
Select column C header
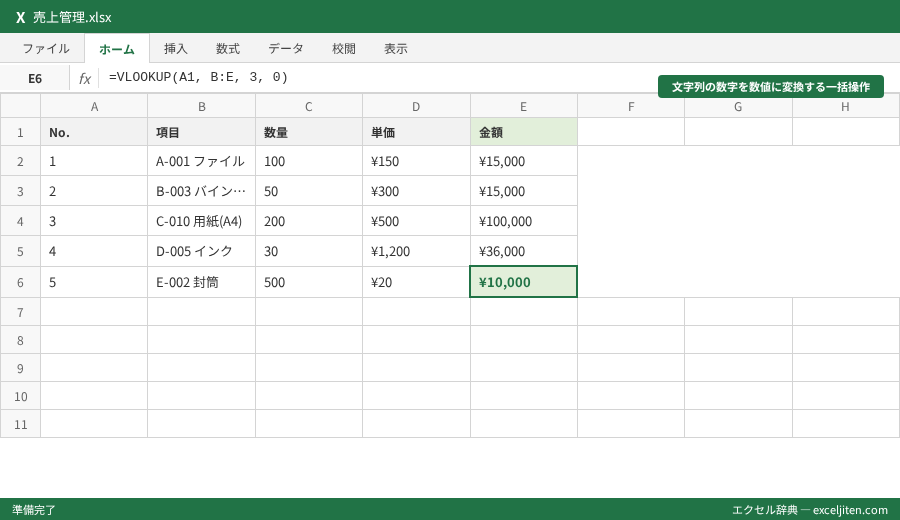pos(309,106)
